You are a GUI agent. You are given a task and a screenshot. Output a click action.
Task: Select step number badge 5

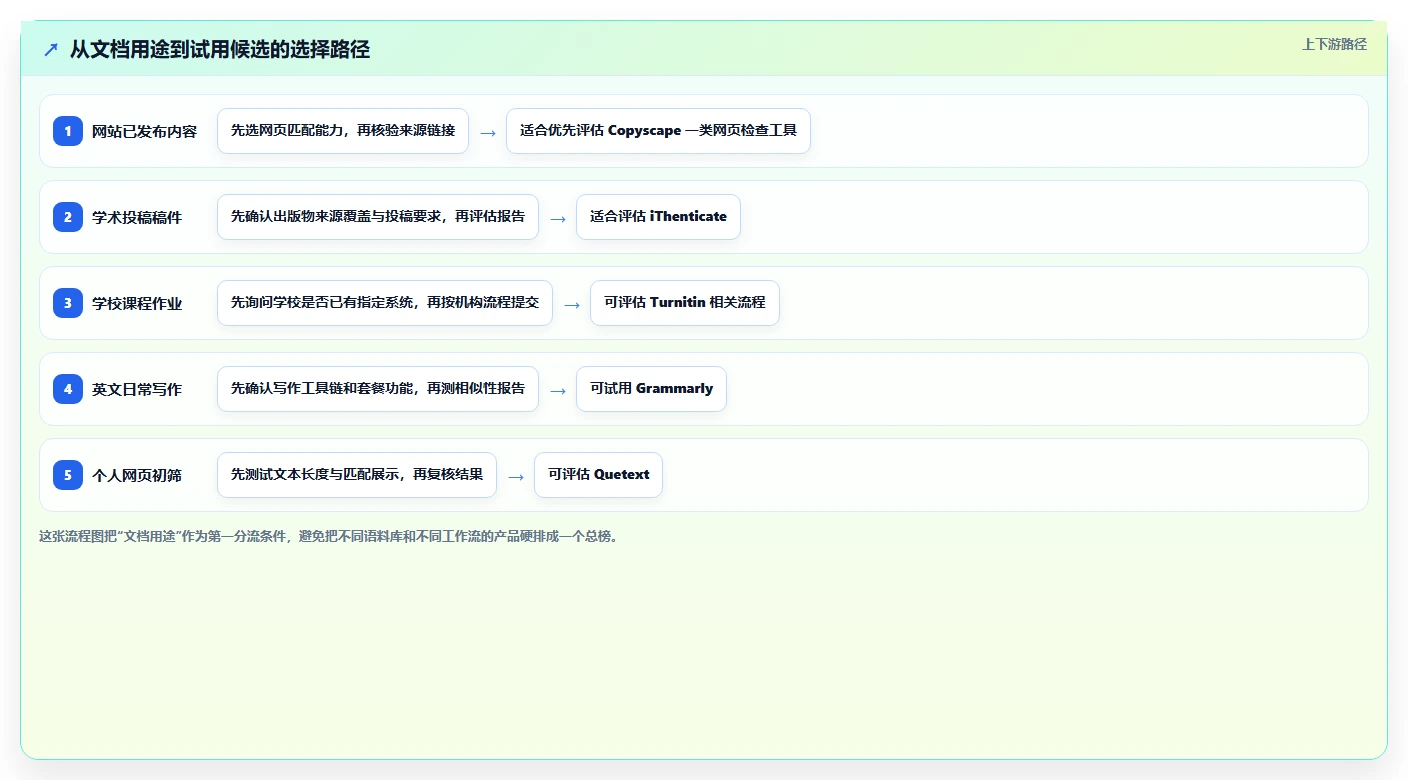click(x=68, y=475)
